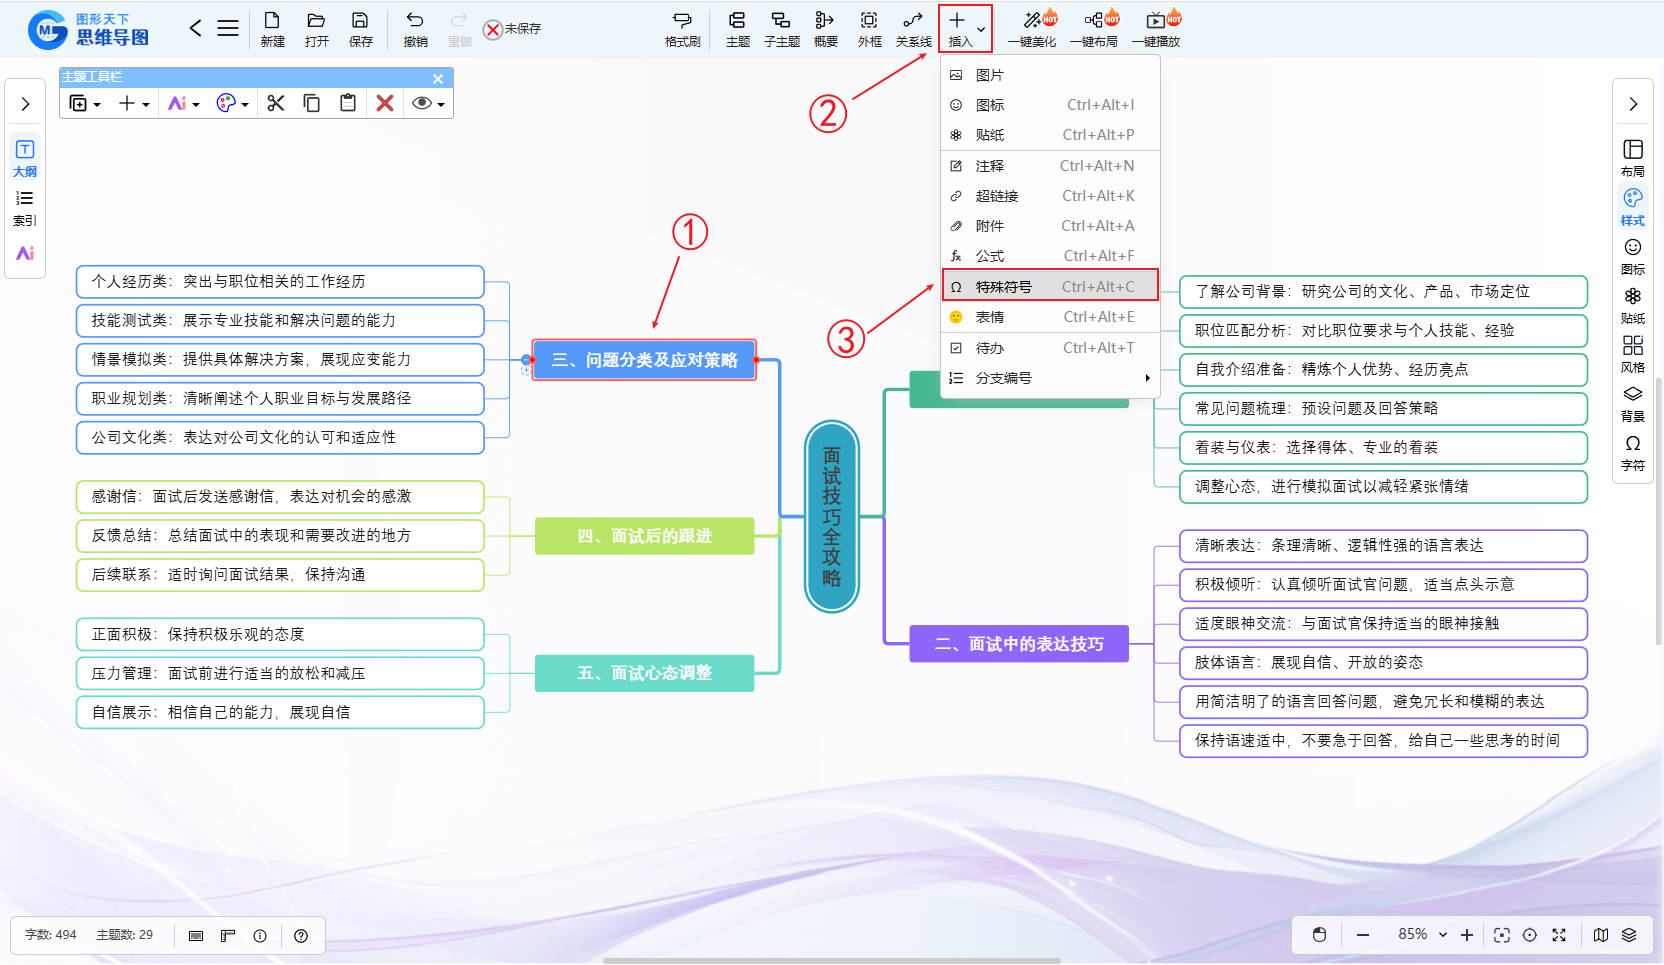Click the Open (打开) file button
The width and height of the screenshot is (1664, 965).
pyautogui.click(x=316, y=28)
